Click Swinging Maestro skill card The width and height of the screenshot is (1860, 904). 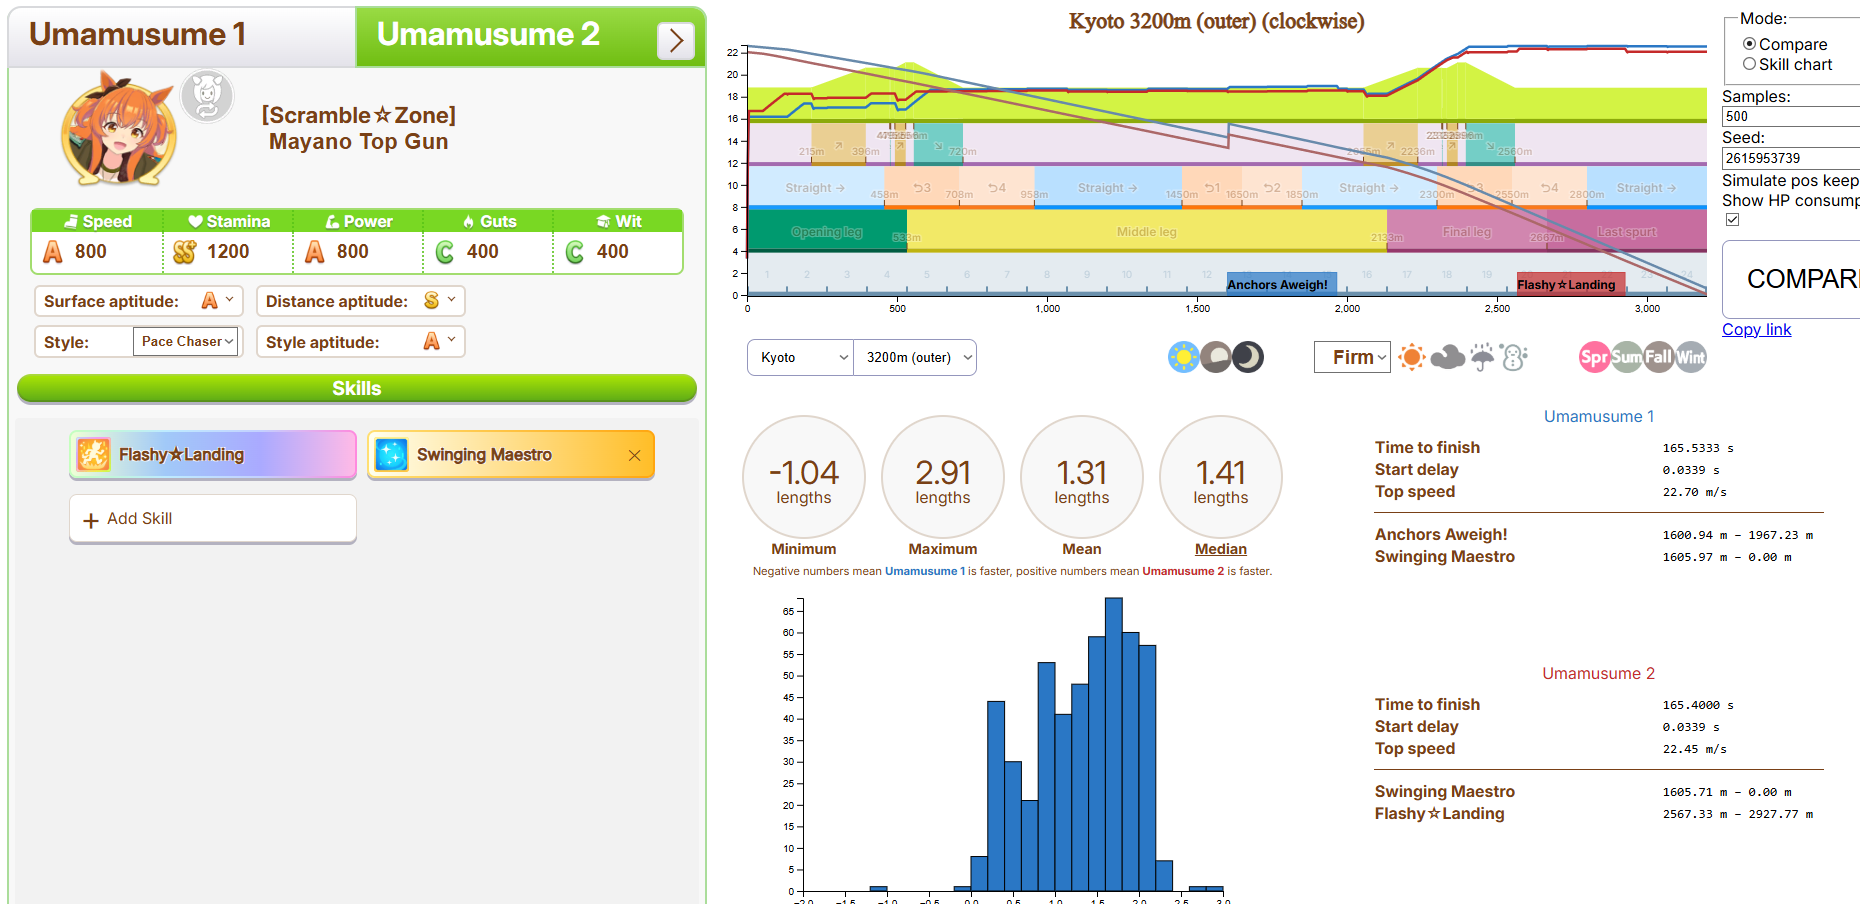click(x=511, y=455)
